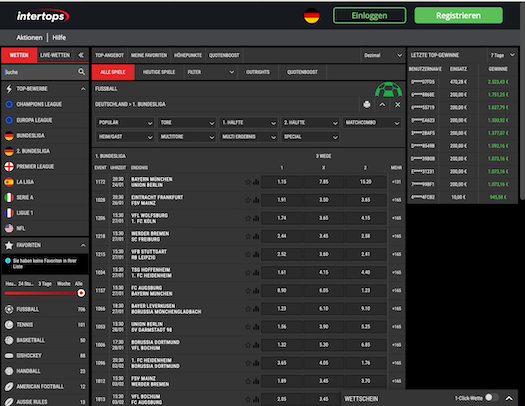
Task: Bet on Bayern München win at 1.15
Action: [282, 182]
